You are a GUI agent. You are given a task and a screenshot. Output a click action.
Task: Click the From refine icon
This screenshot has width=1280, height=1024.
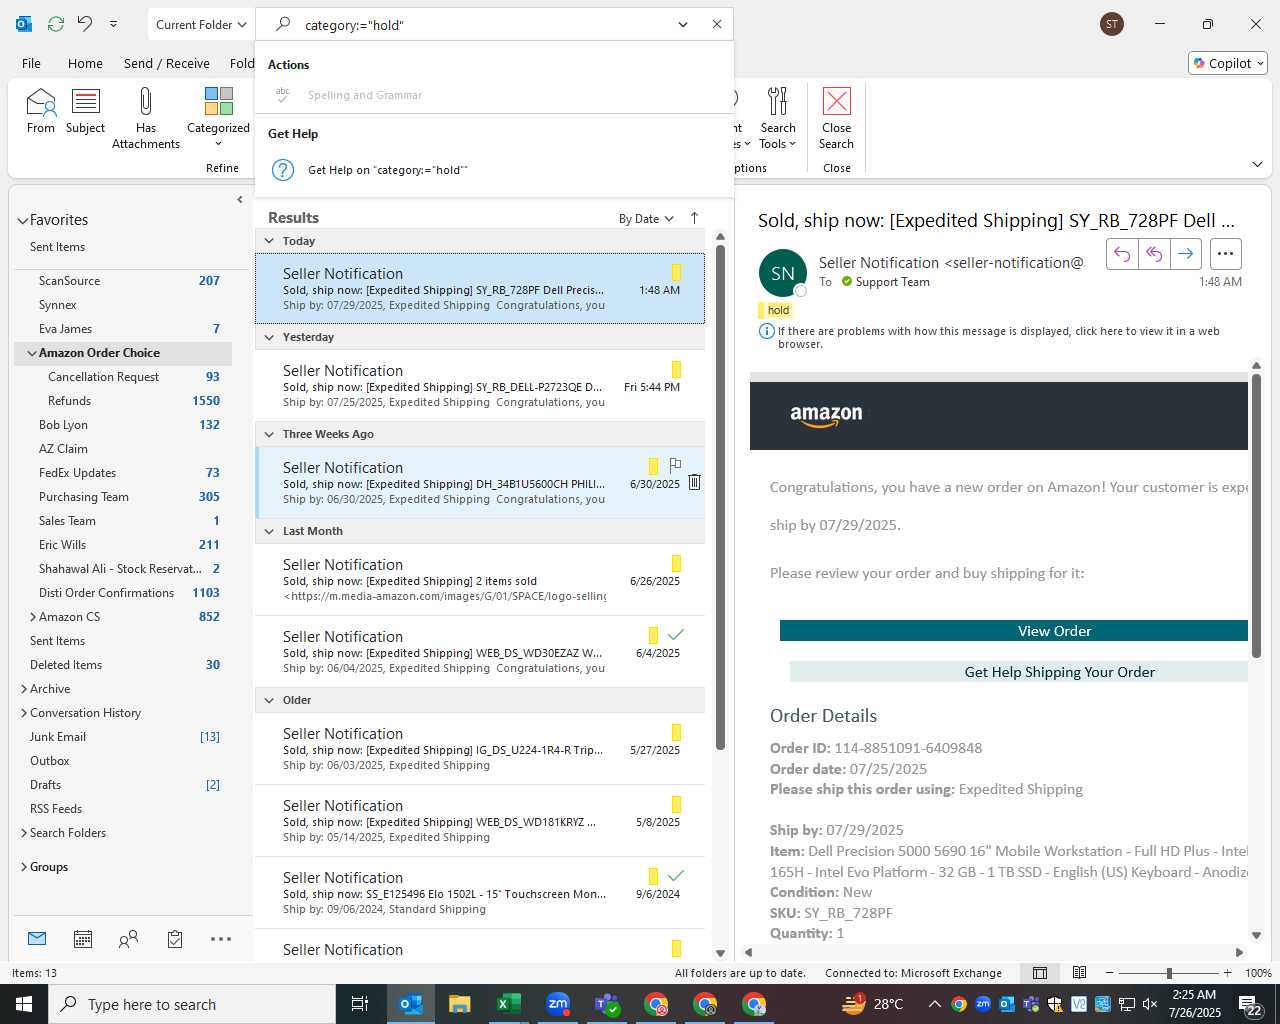coord(41,110)
